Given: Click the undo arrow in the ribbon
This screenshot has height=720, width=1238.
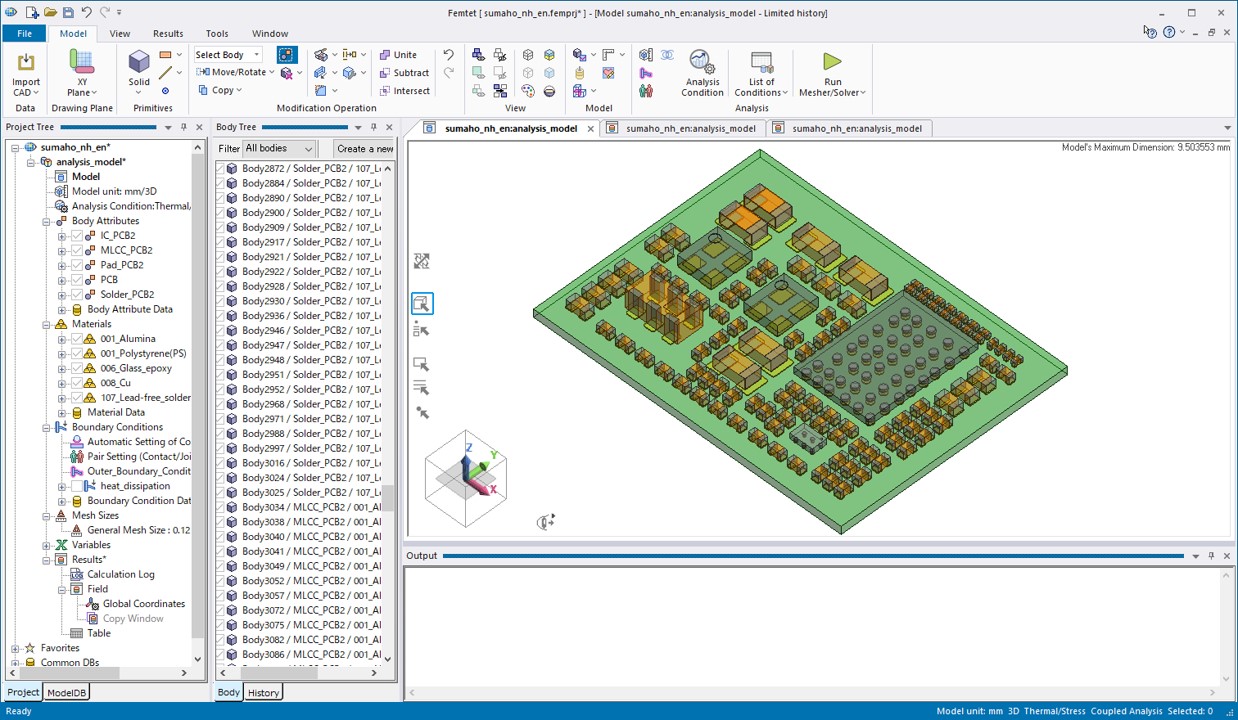Looking at the screenshot, I should 448,55.
